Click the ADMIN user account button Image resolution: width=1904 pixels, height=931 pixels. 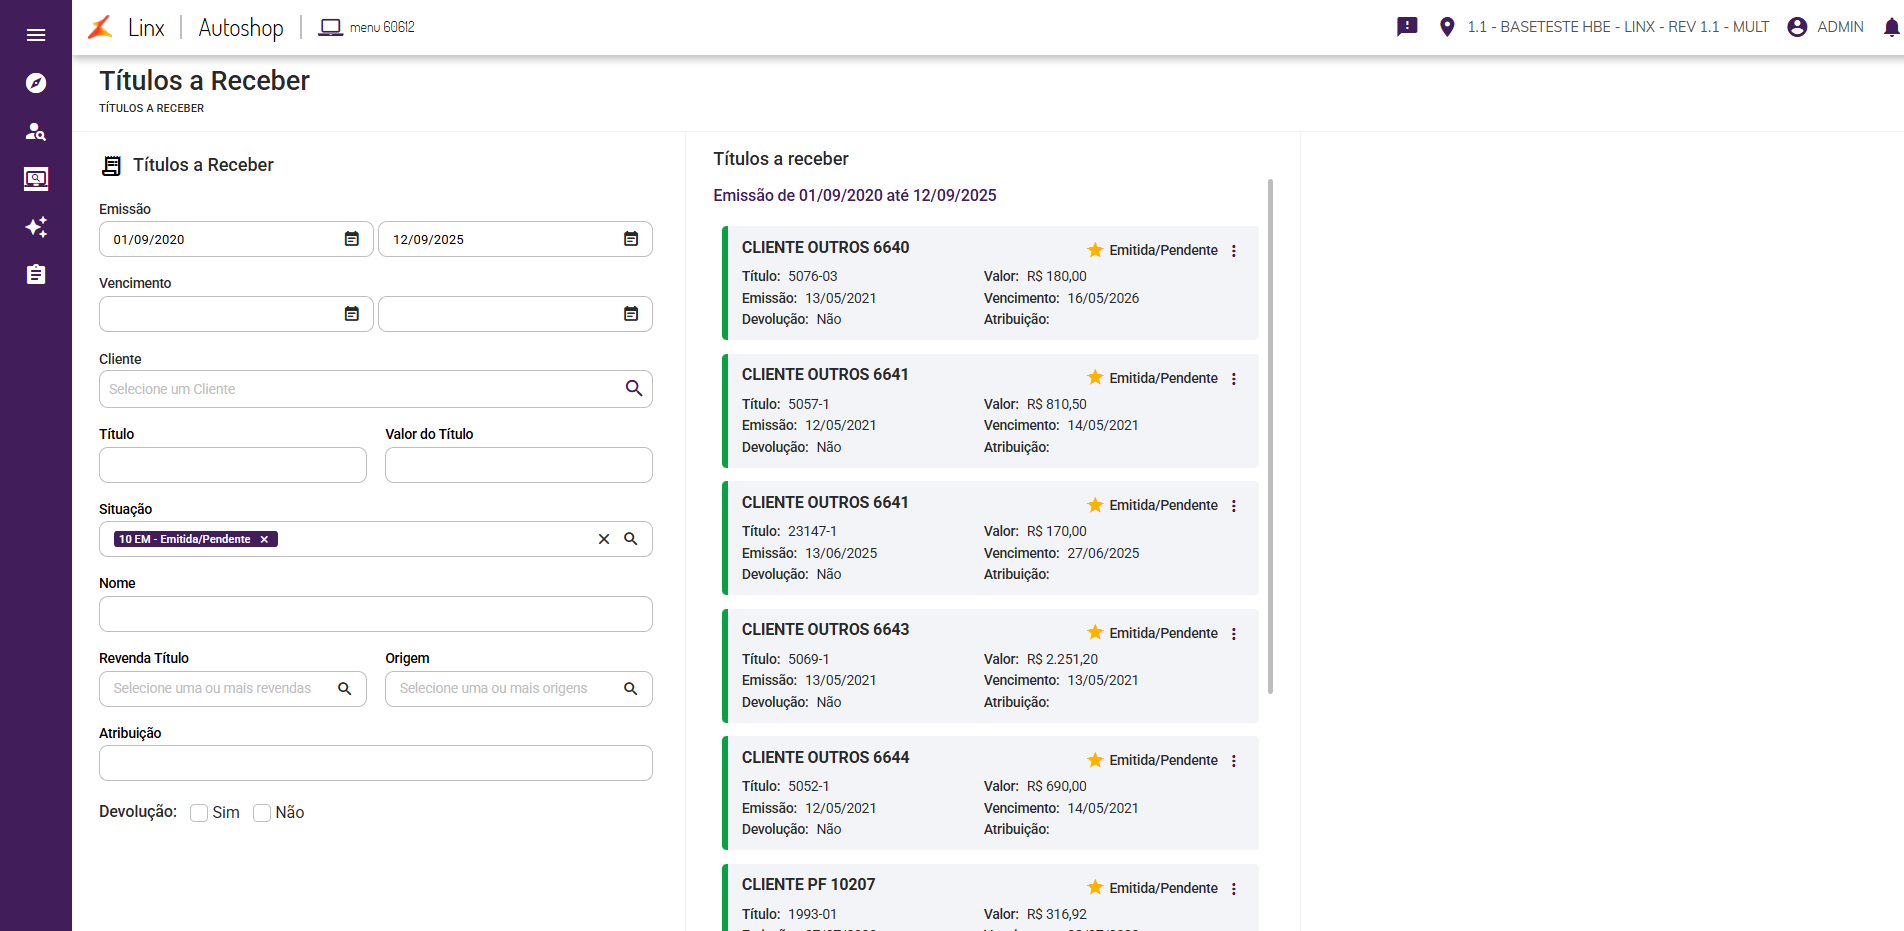tap(1825, 27)
